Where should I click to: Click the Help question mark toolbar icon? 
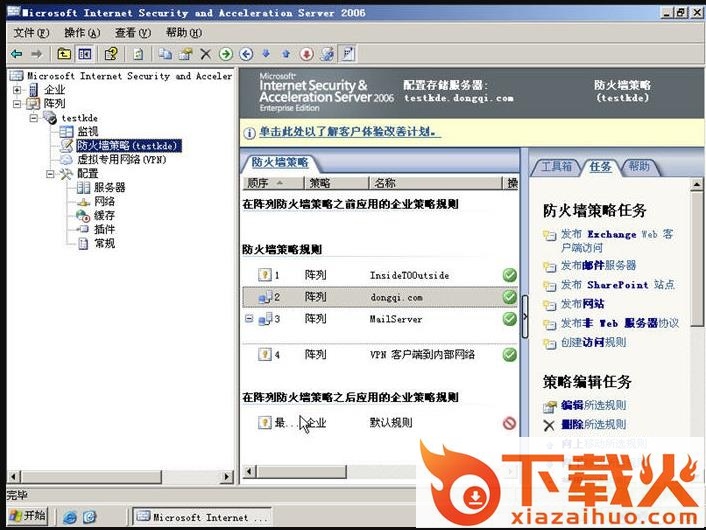click(111, 54)
